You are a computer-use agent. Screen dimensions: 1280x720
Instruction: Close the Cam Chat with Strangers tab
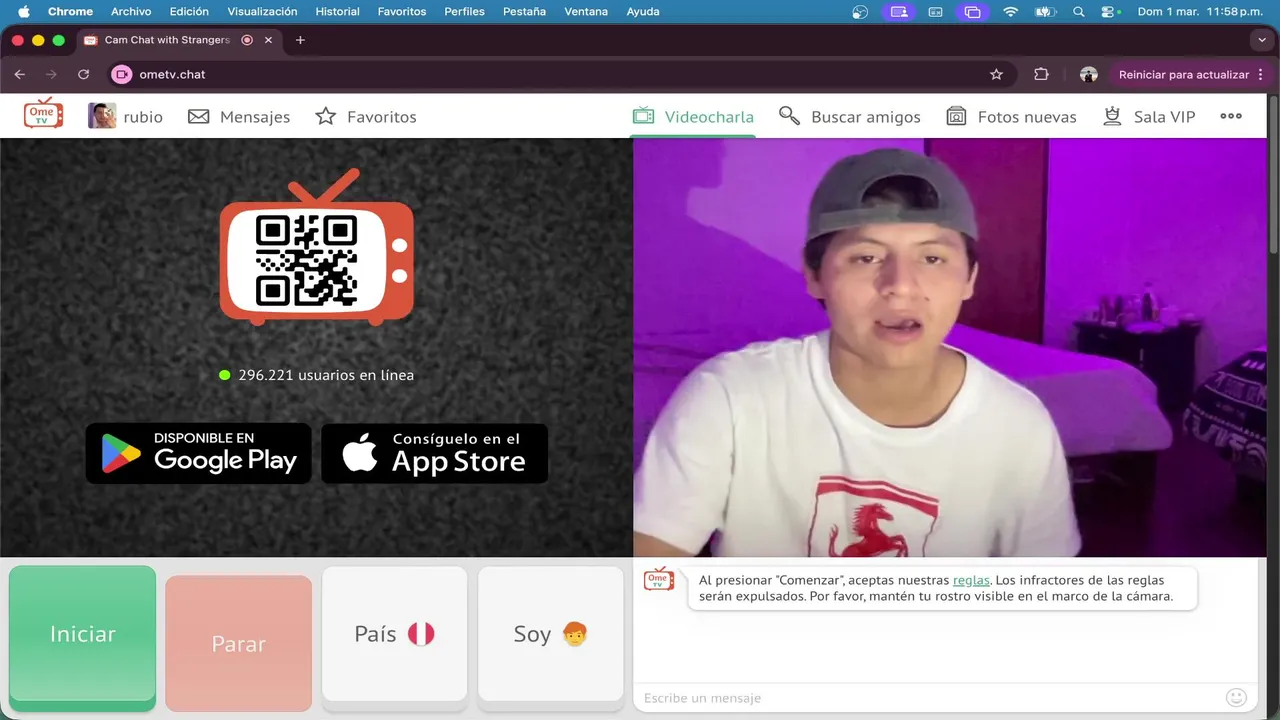[x=268, y=40]
